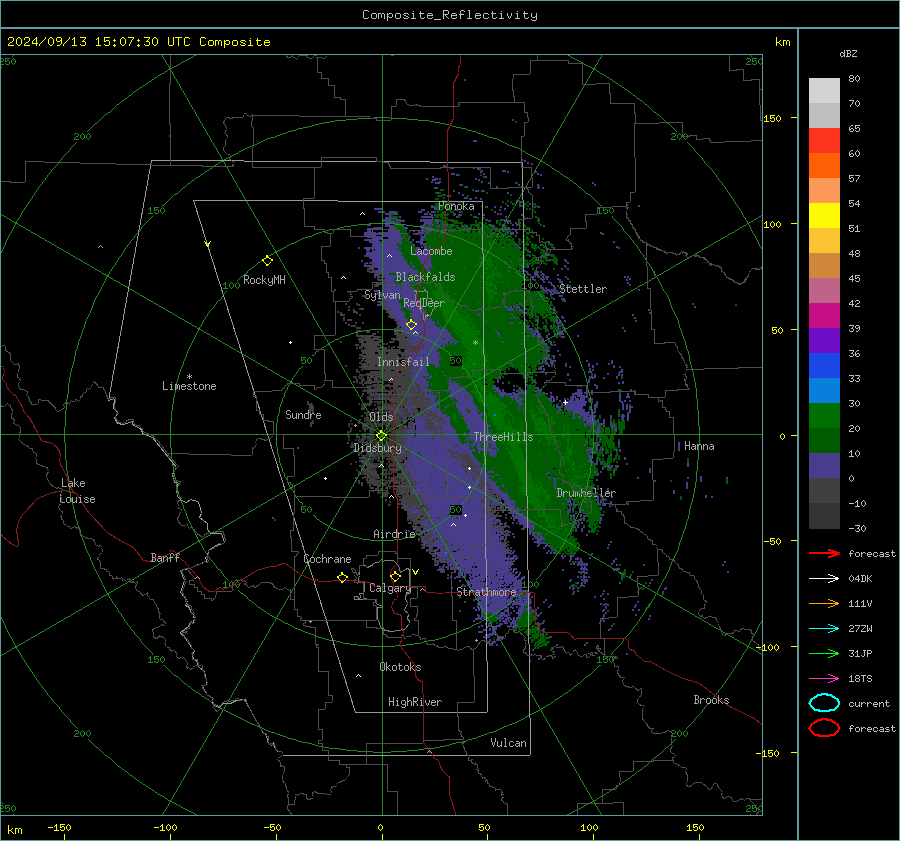The width and height of the screenshot is (900, 841).
Task: Click the Ponoka city label
Action: (456, 206)
